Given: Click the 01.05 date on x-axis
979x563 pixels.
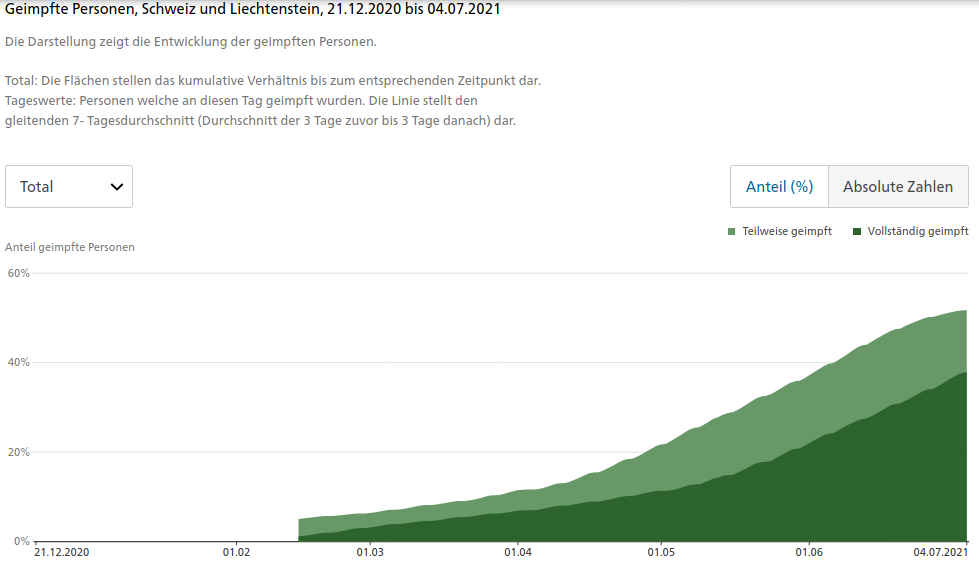Looking at the screenshot, I should 661,552.
